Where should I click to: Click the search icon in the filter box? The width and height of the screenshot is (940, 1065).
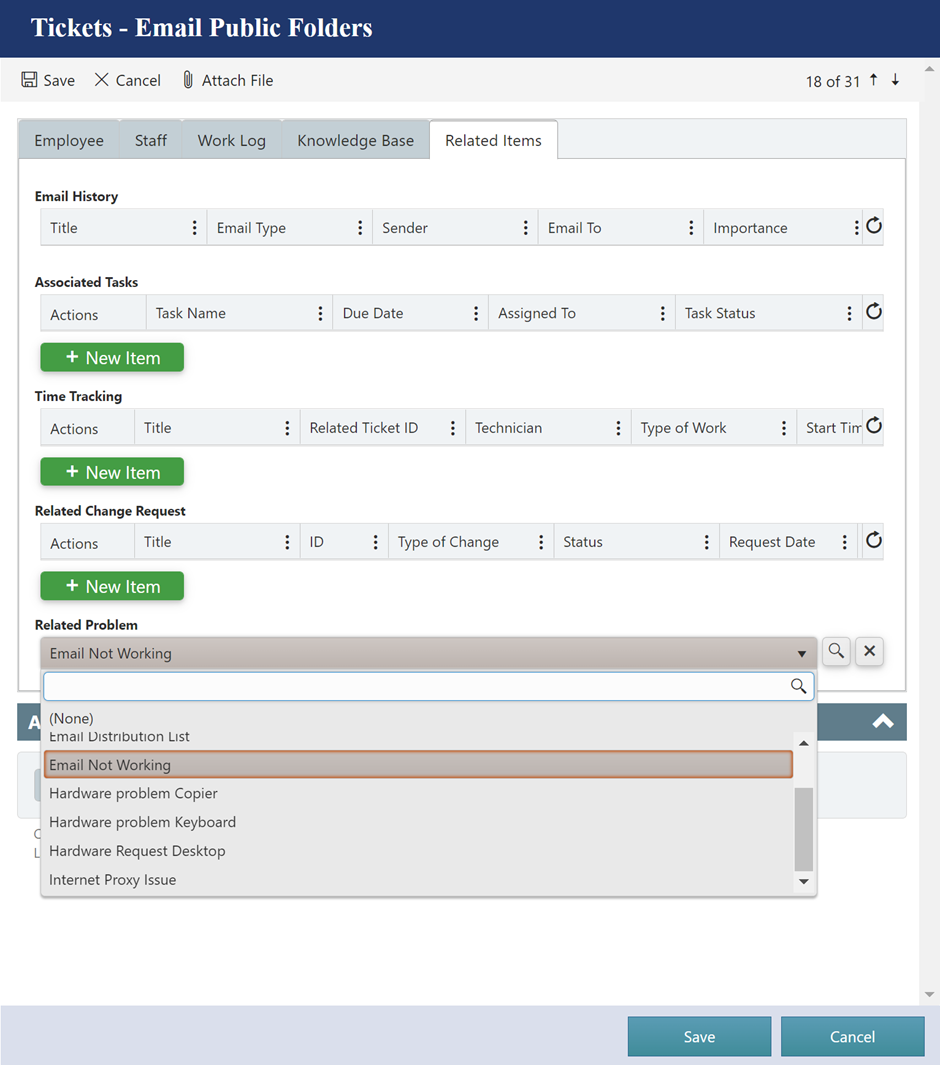(798, 686)
